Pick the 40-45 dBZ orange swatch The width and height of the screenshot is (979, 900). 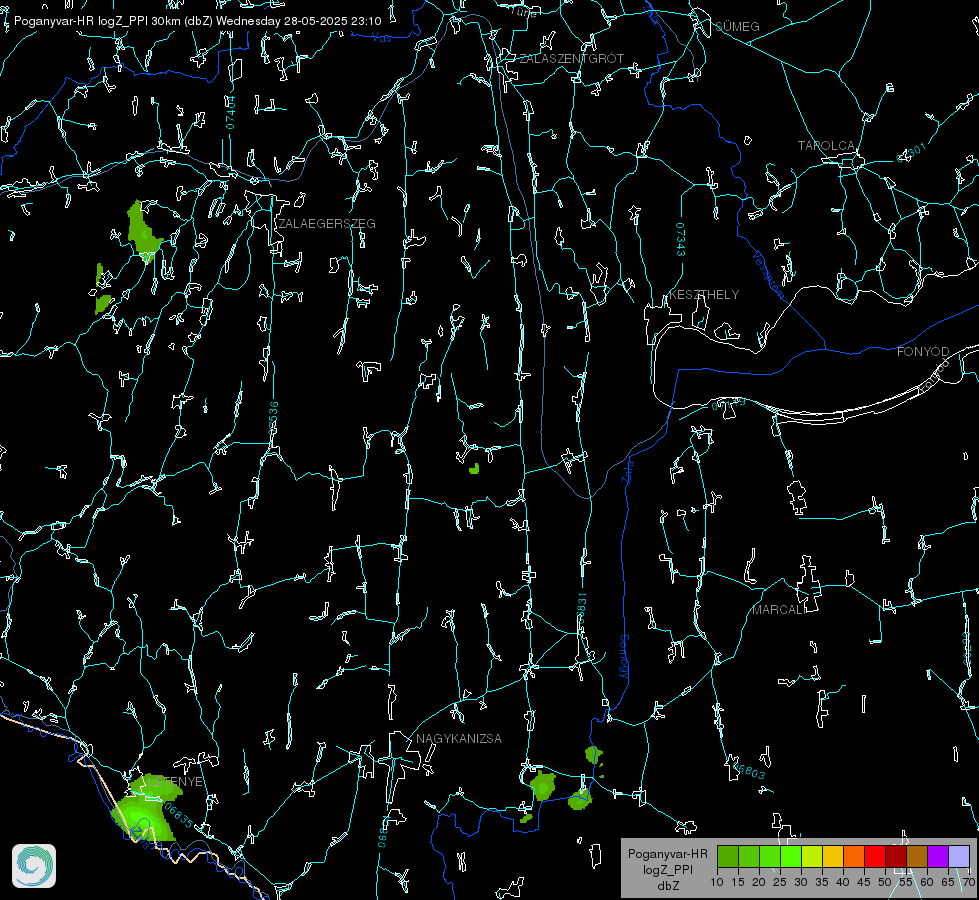(854, 856)
